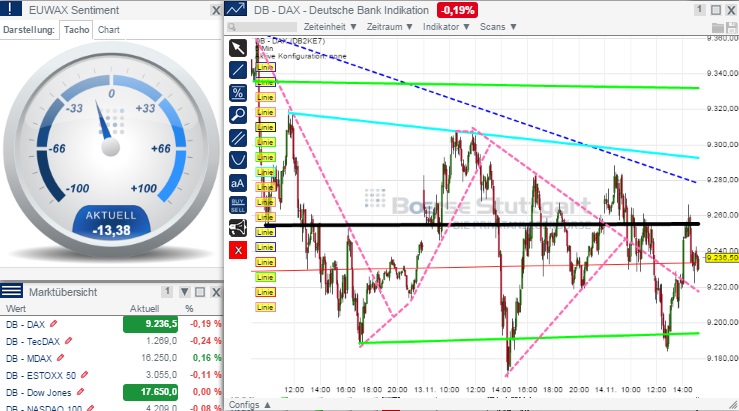Click the AKTUELL -13,38 sentiment readout
739x411 pixels.
click(x=111, y=222)
